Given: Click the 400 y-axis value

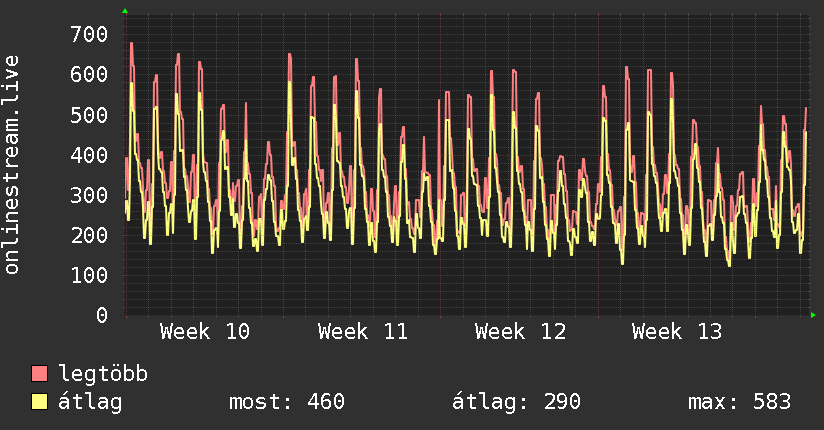Looking at the screenshot, I should (x=89, y=155).
